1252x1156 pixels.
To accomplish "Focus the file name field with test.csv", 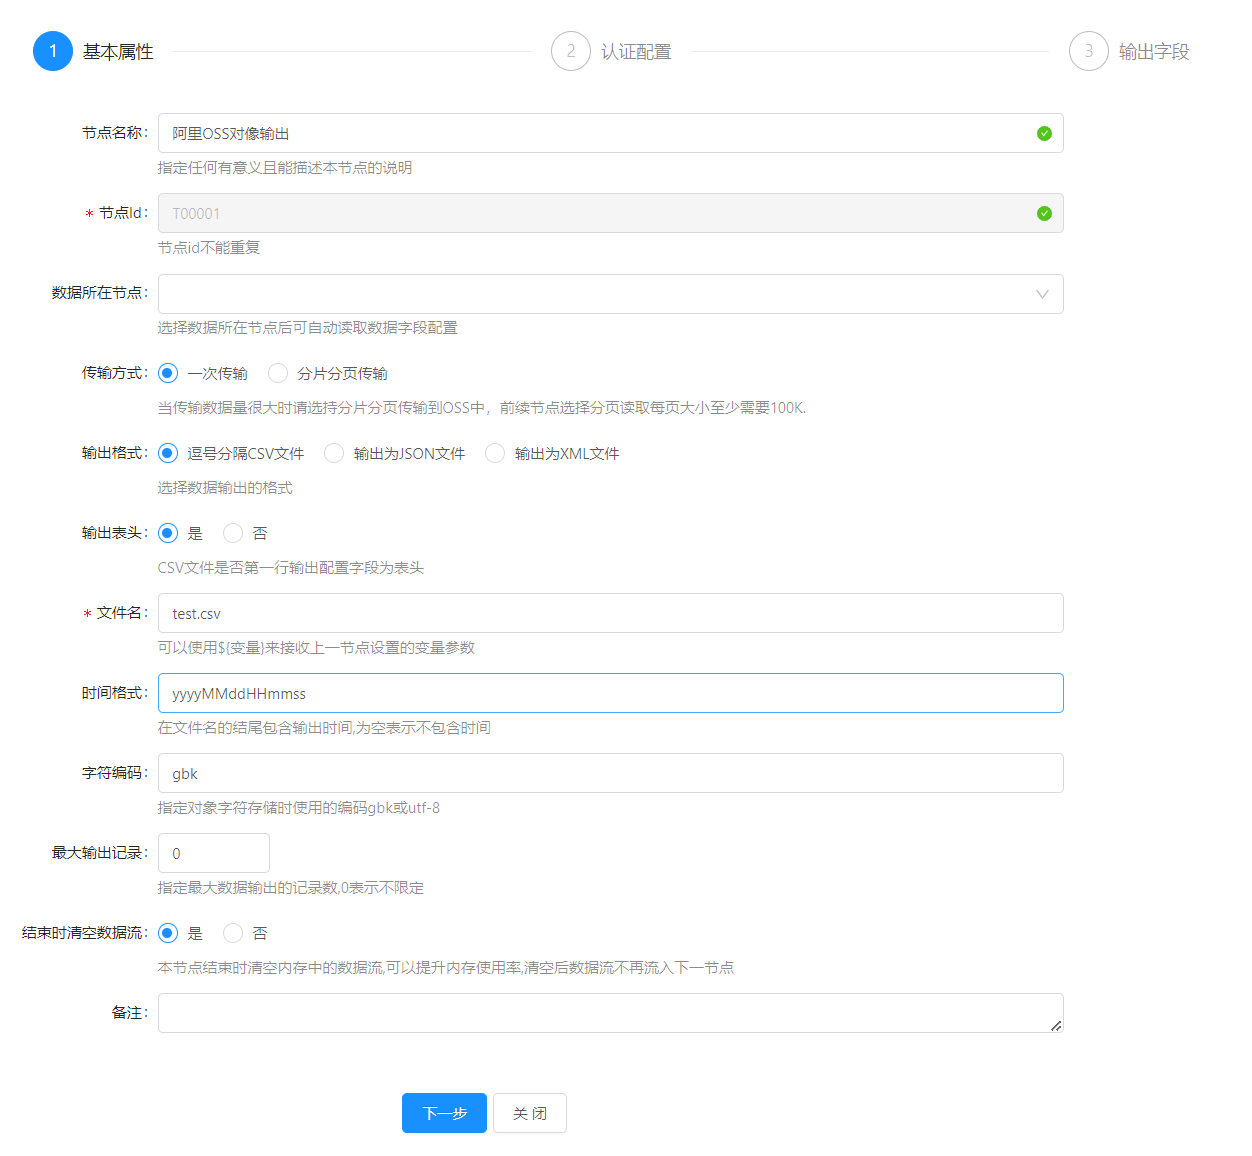I will tap(610, 613).
